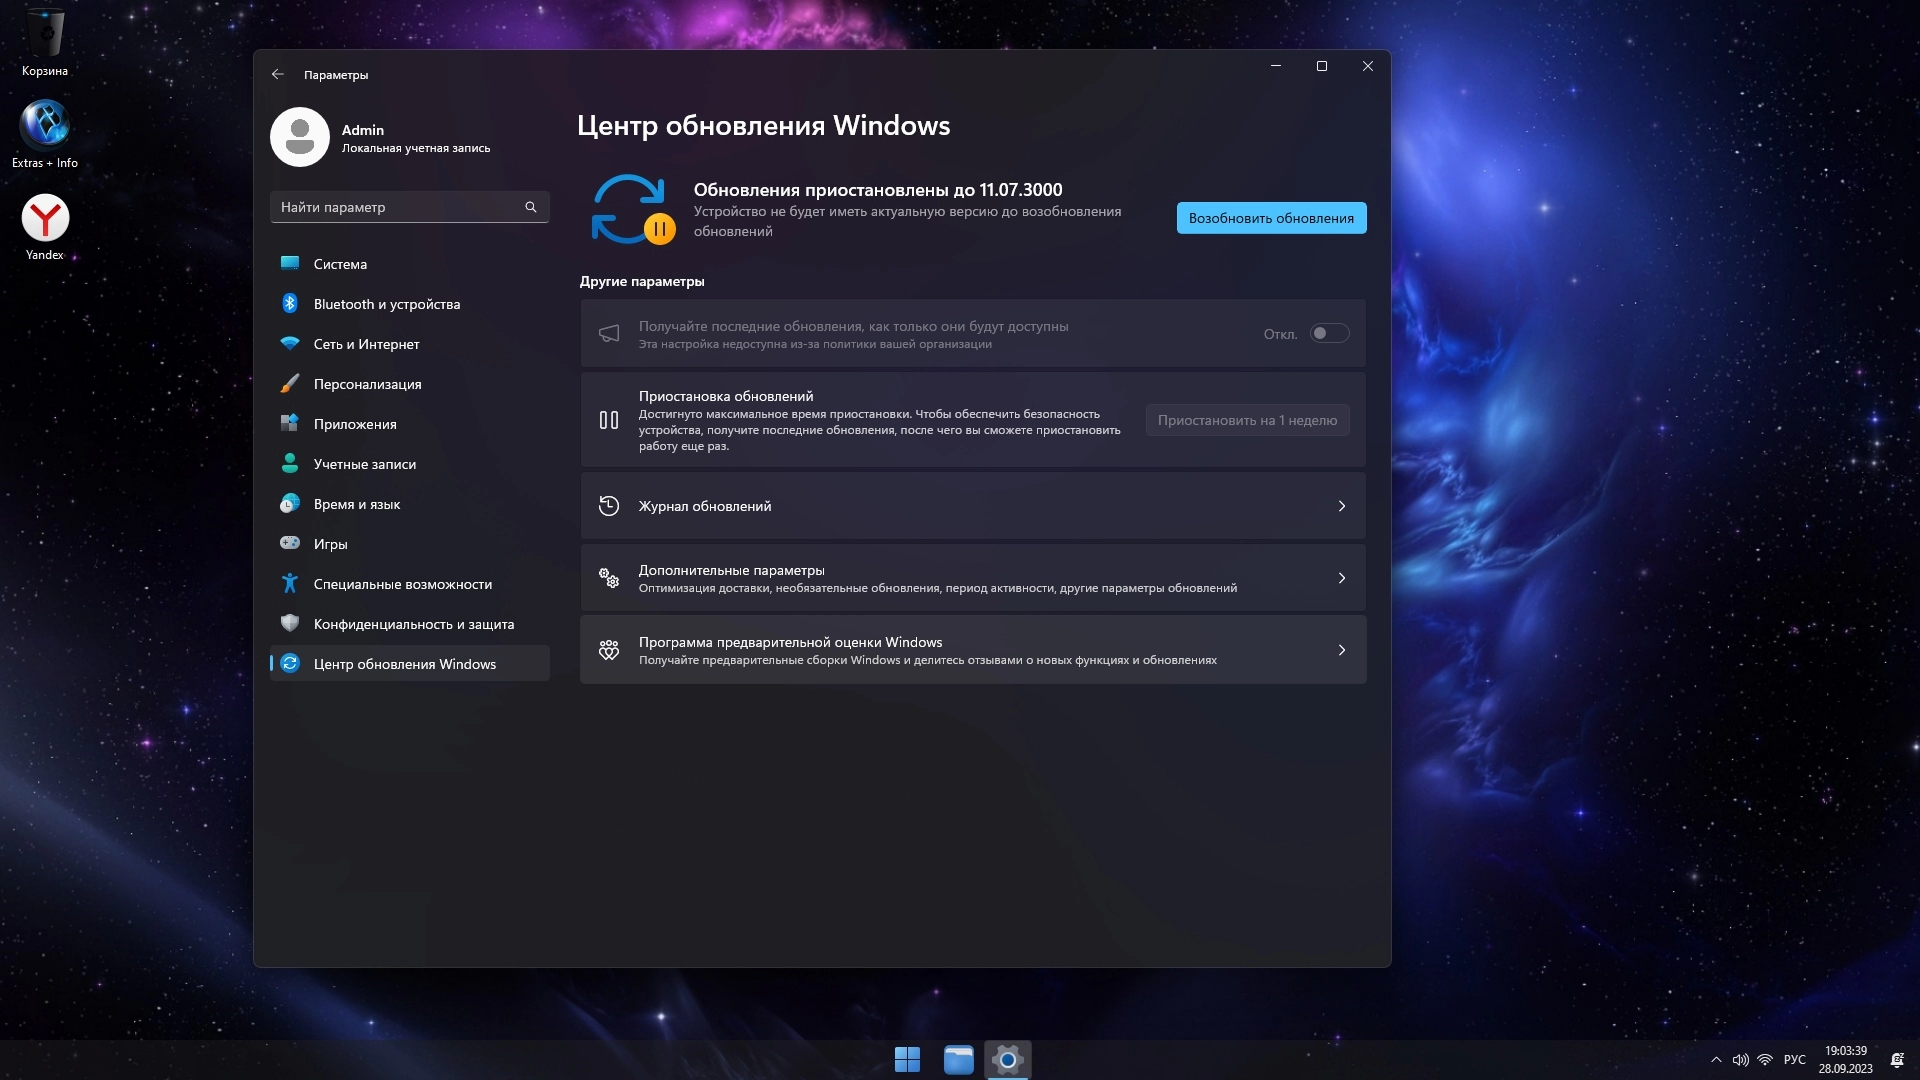Expand Дополнительные параметры chevron

(1341, 578)
